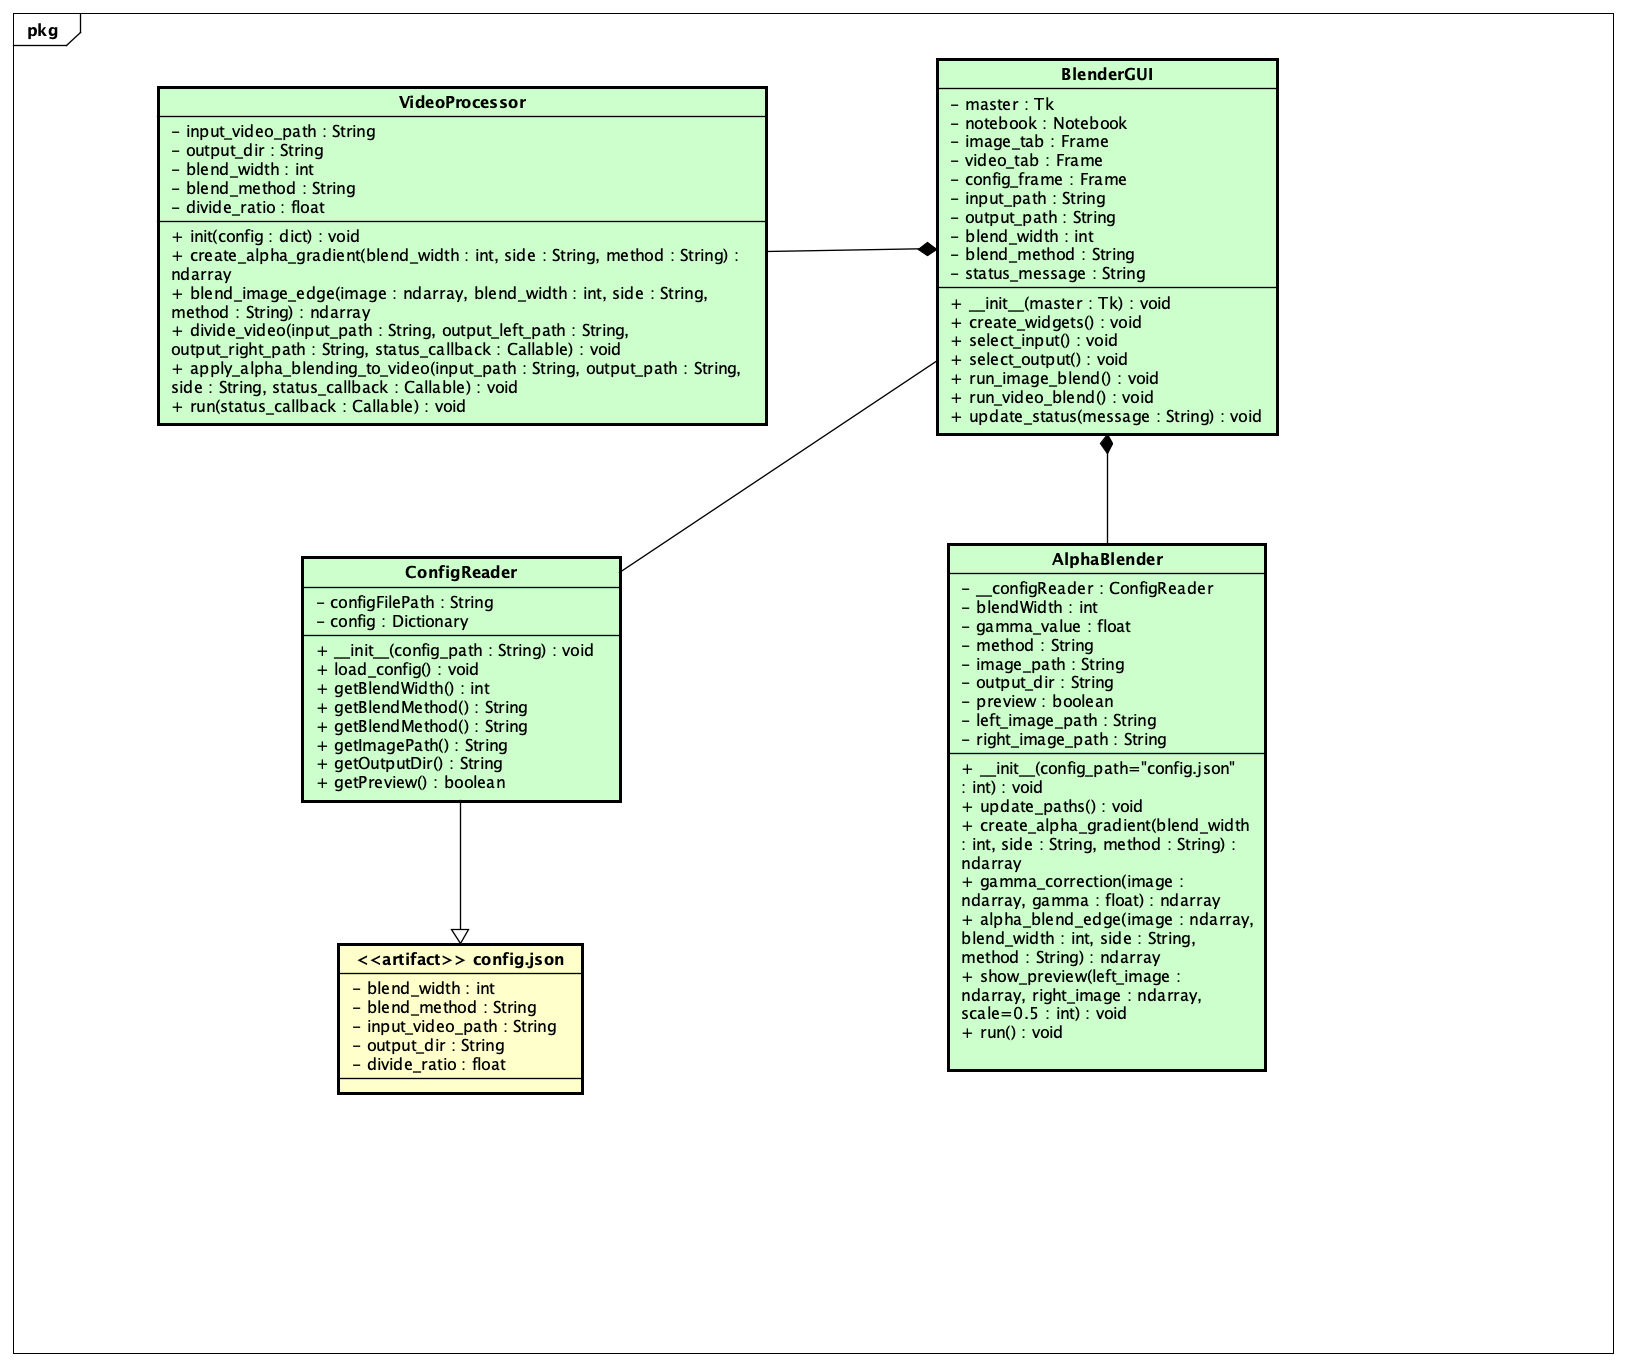Select the line between ConfigReader and BlenderGUI

pos(778,466)
